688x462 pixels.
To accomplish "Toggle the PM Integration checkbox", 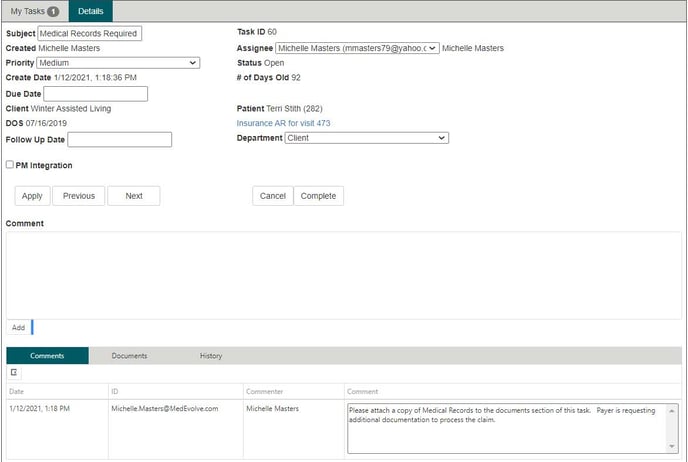I will coord(10,165).
